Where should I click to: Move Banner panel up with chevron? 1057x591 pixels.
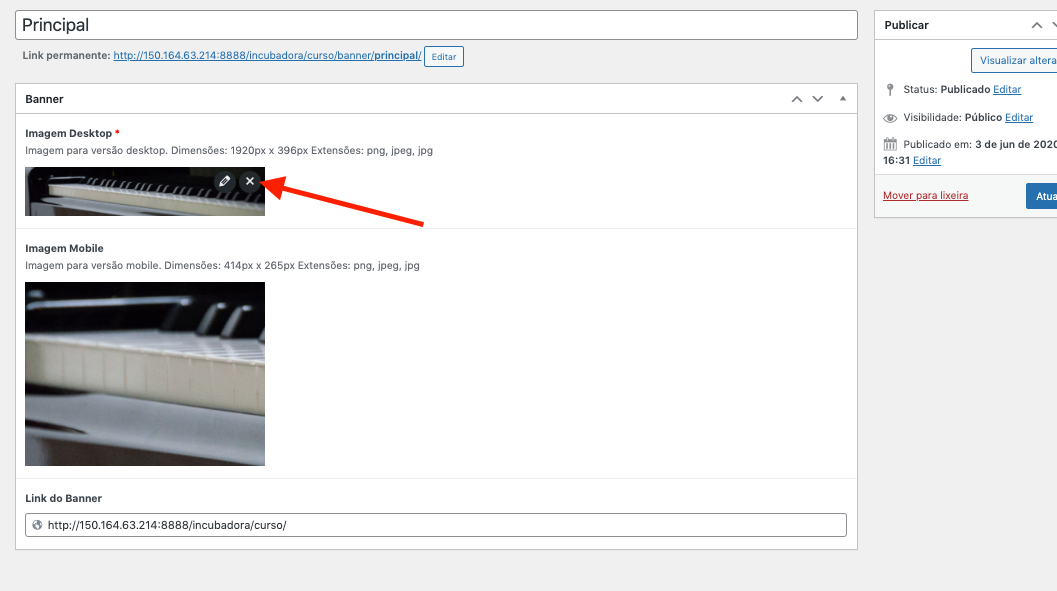click(x=797, y=99)
